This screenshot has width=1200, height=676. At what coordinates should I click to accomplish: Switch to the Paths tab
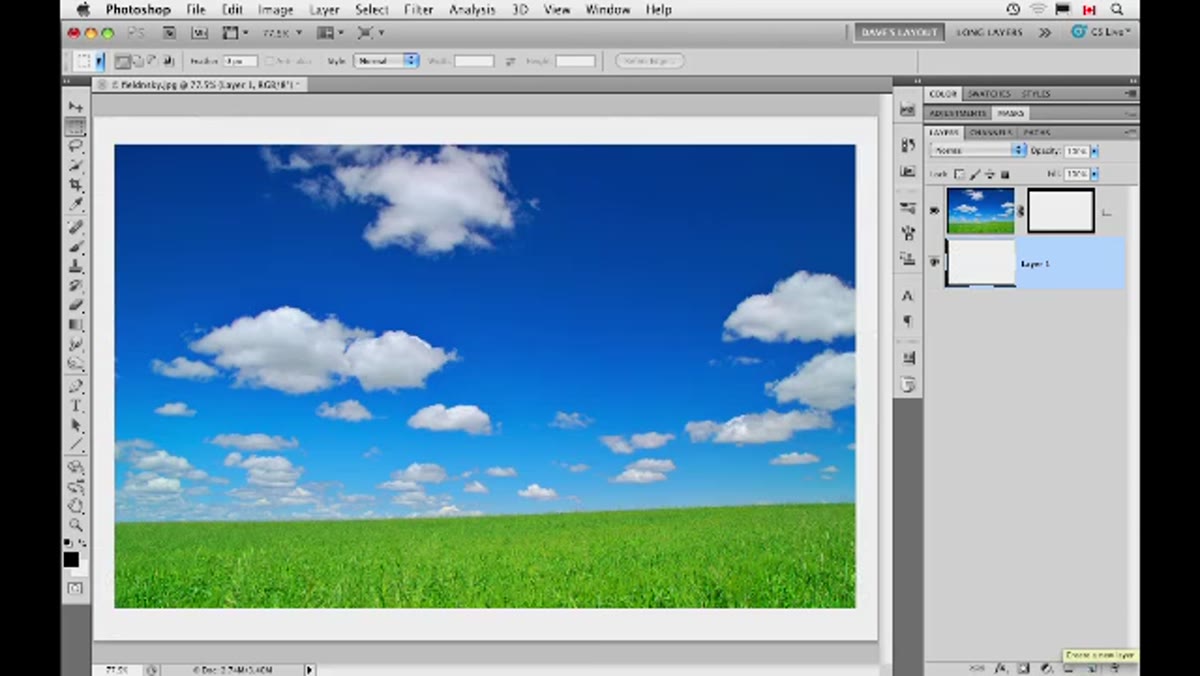point(1036,132)
